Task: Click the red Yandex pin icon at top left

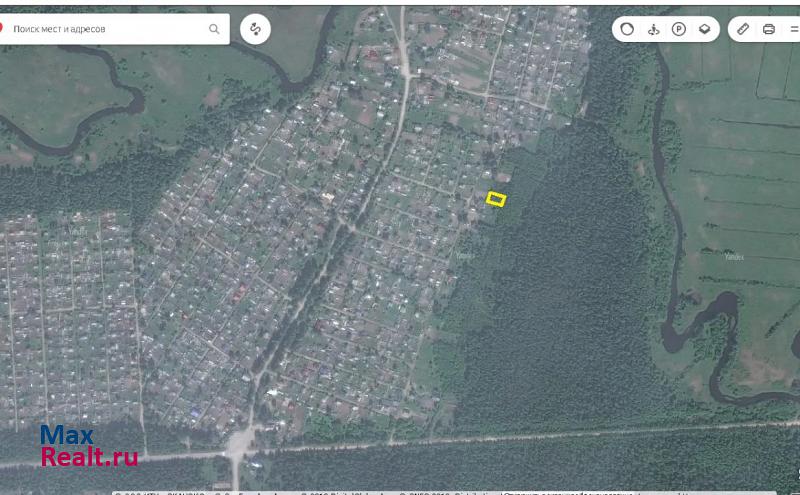Action: pos(2,29)
